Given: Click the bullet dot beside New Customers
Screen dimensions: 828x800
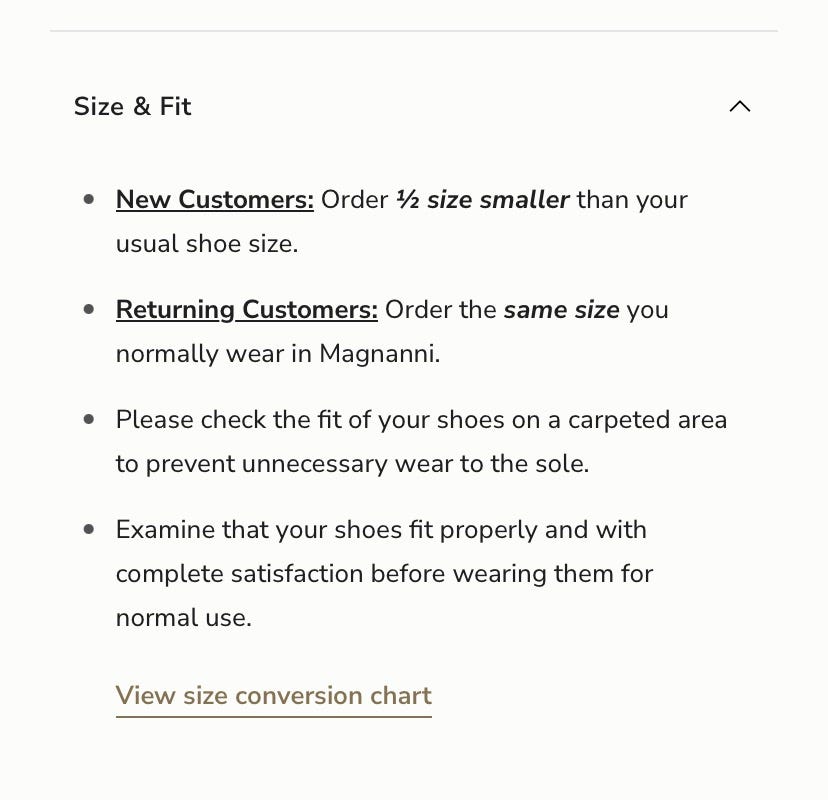Looking at the screenshot, I should 89,199.
